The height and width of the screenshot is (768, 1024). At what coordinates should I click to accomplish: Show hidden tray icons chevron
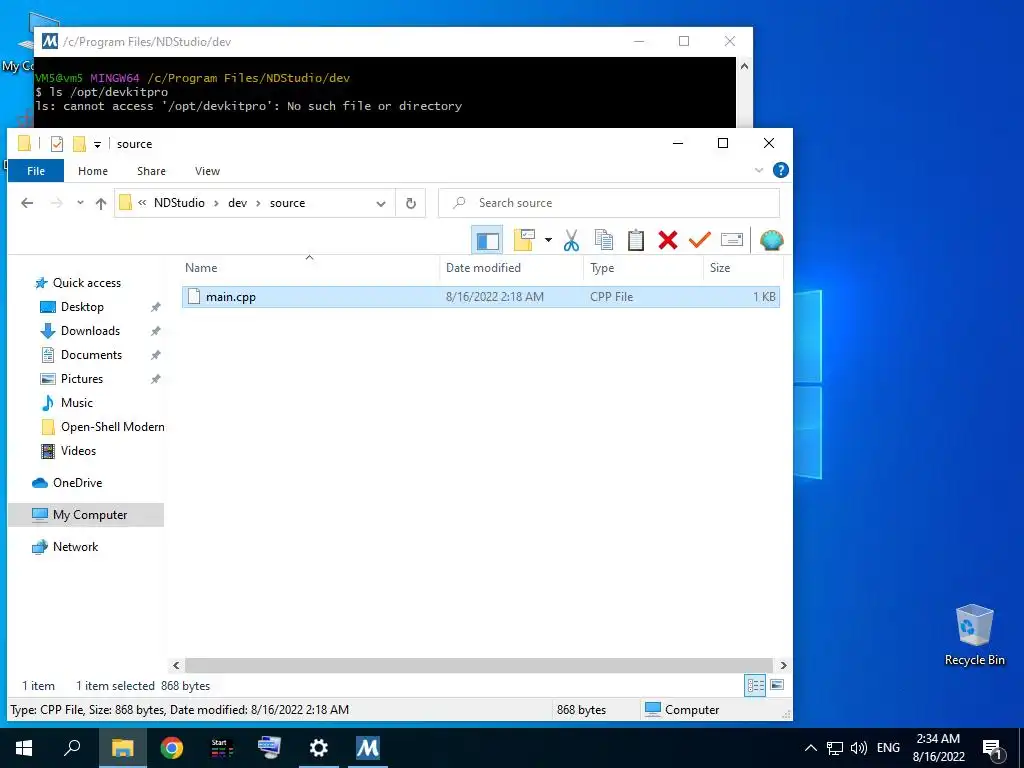tap(810, 748)
